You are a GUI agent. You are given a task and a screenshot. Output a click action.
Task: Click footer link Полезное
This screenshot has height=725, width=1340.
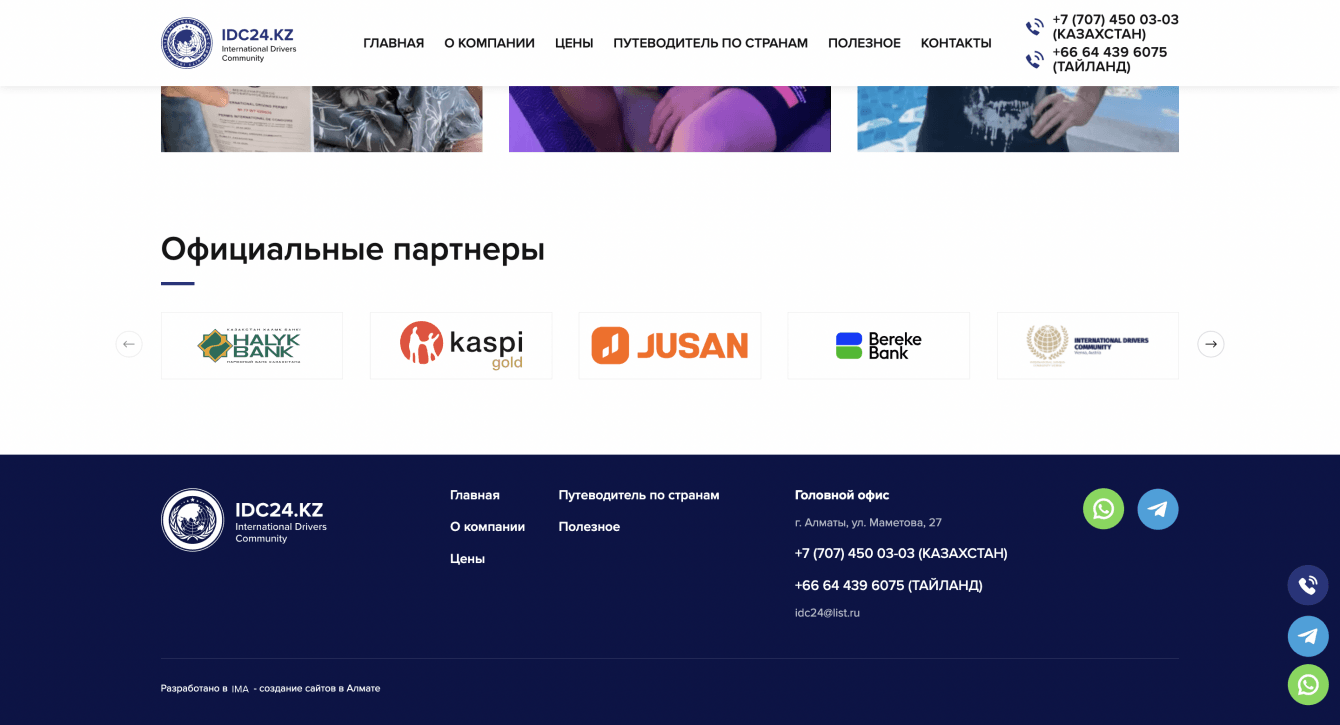tap(589, 527)
